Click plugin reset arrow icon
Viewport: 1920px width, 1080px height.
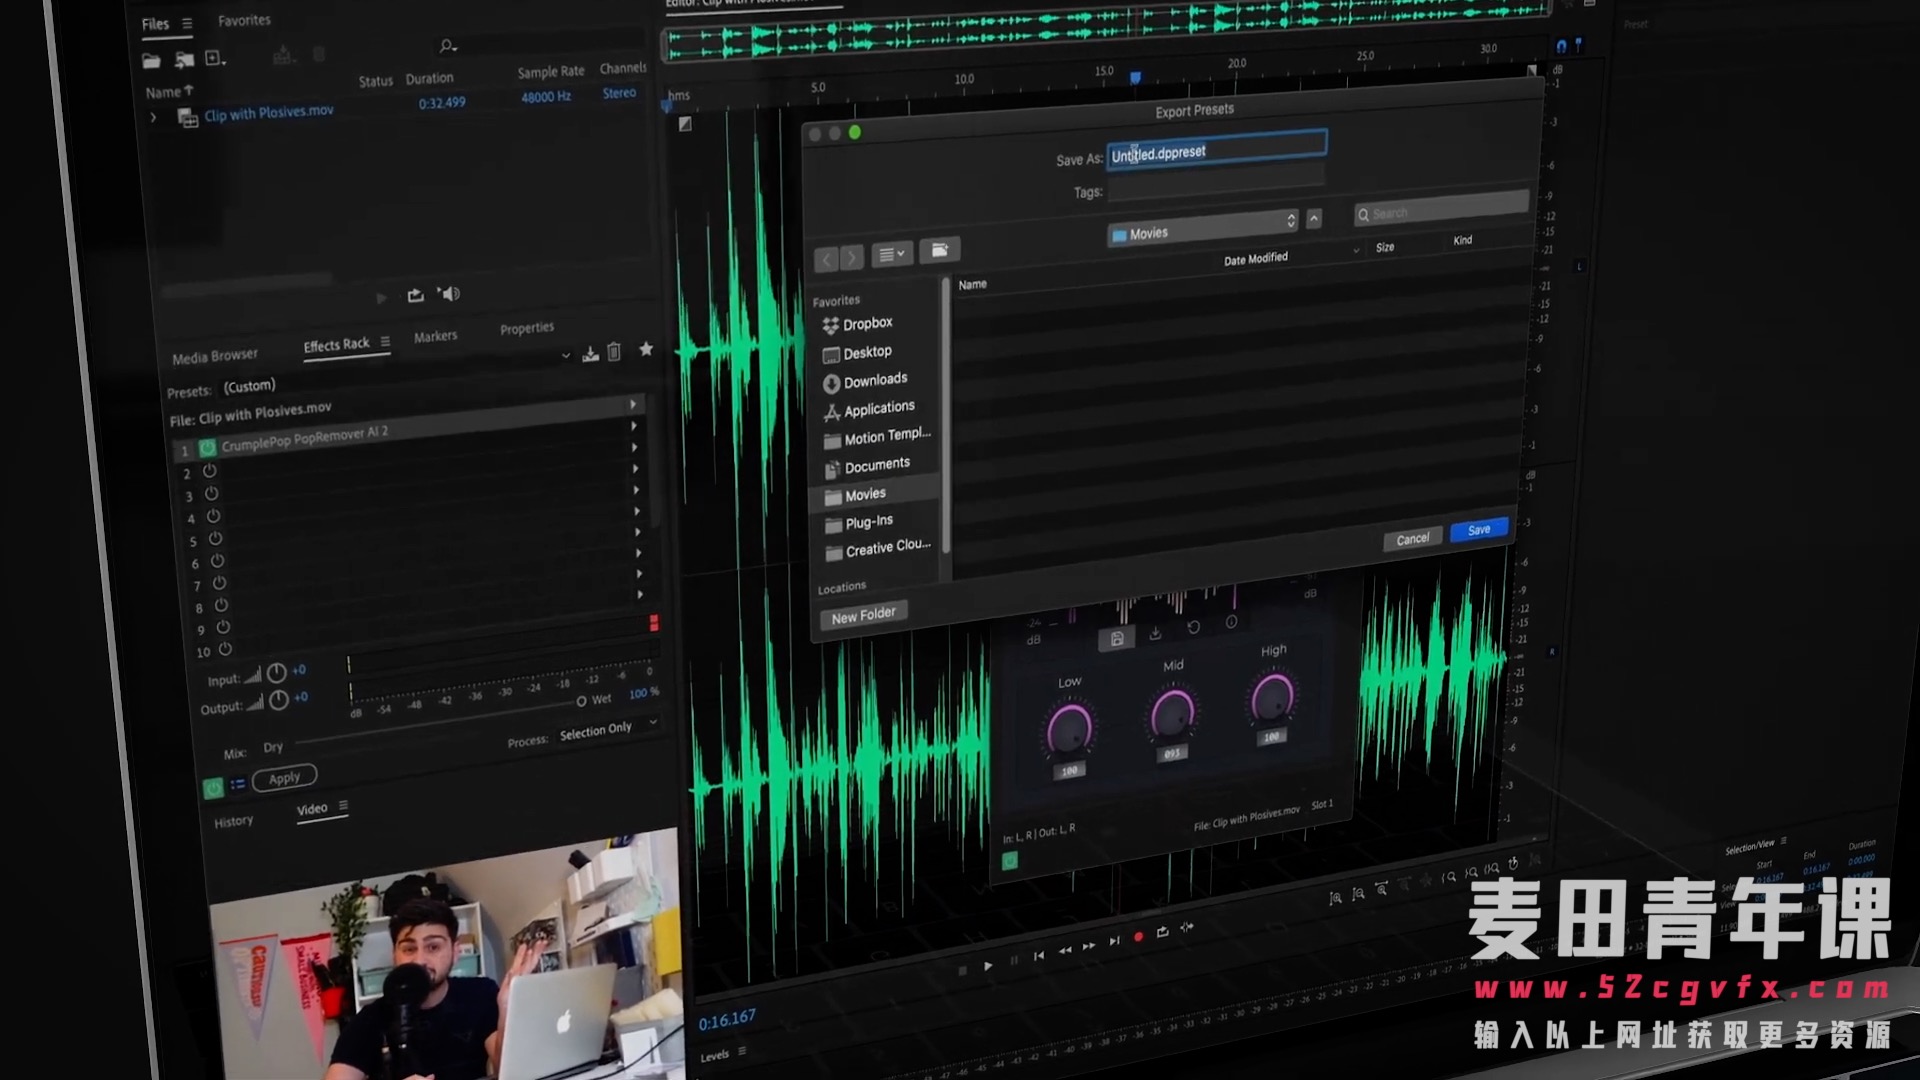click(x=1193, y=627)
